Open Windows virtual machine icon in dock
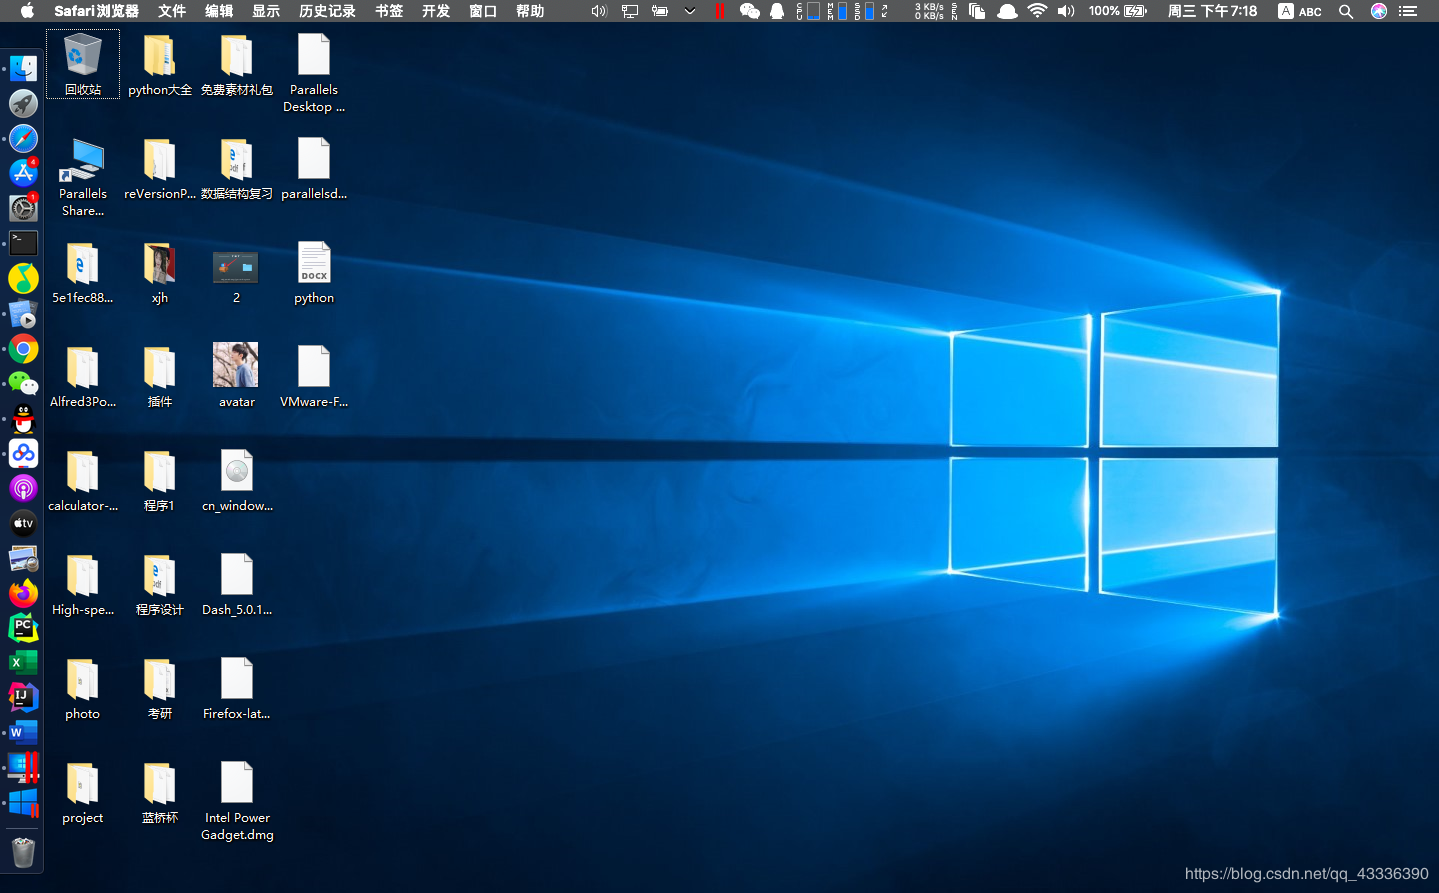 tap(23, 802)
